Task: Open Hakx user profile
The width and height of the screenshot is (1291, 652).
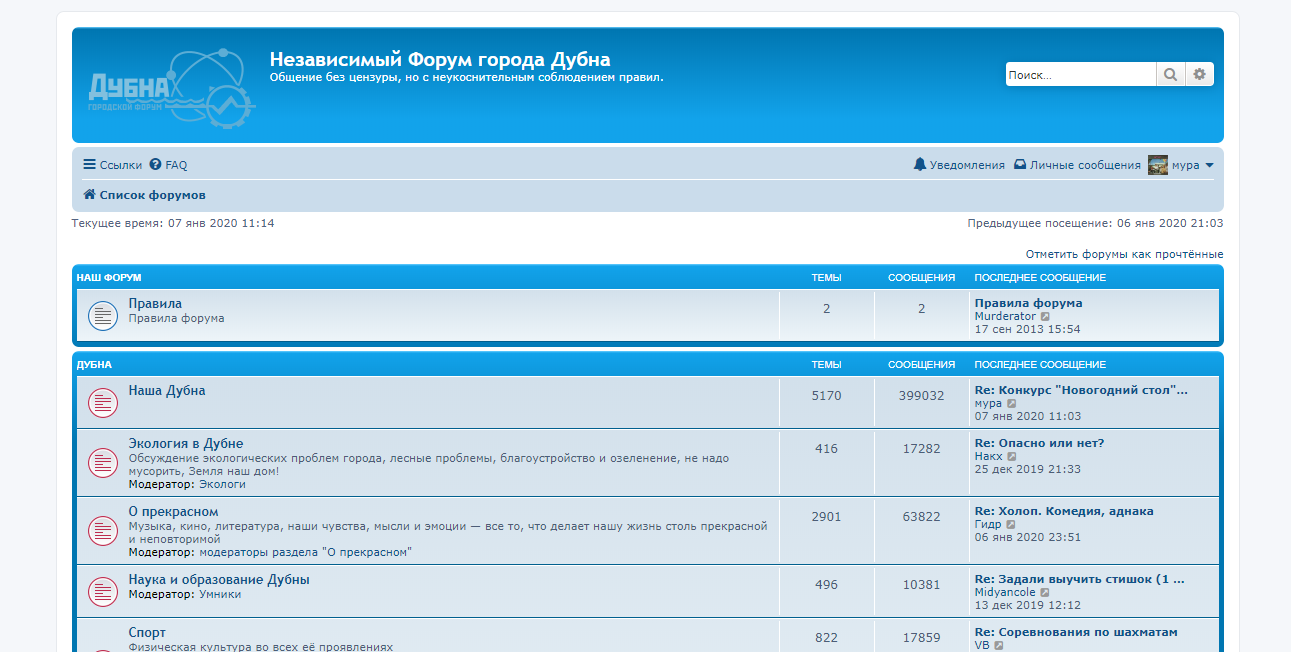Action: [988, 457]
